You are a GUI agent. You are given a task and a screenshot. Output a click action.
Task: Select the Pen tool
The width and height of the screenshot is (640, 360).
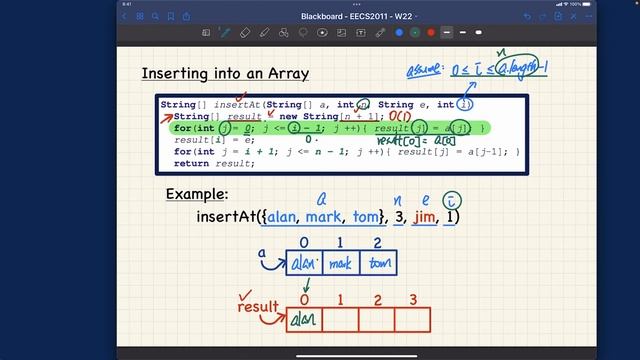click(x=225, y=33)
